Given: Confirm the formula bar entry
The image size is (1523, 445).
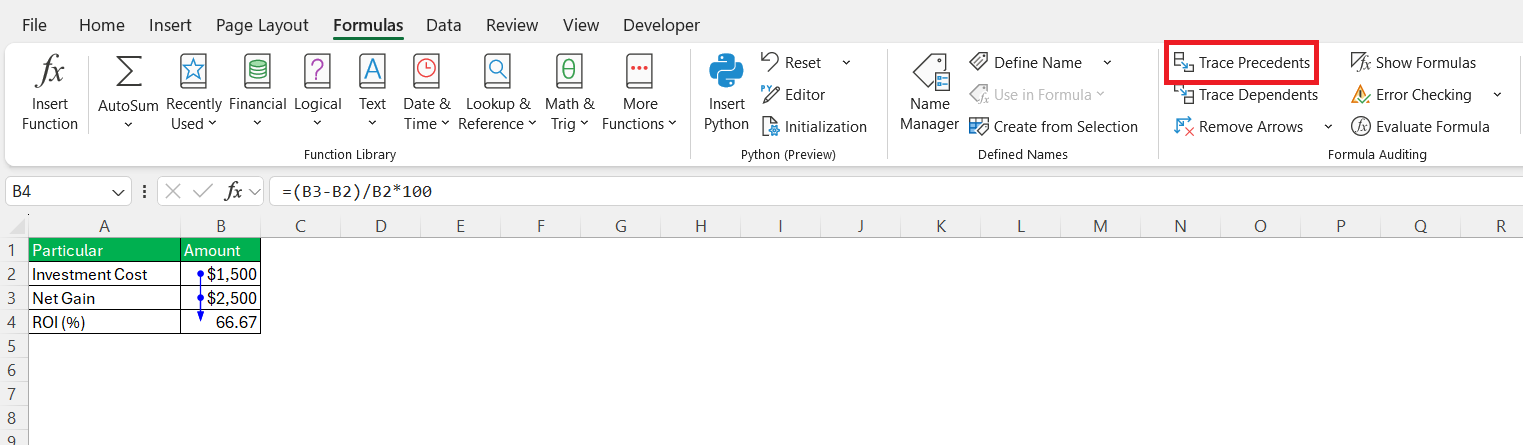Looking at the screenshot, I should click(203, 191).
